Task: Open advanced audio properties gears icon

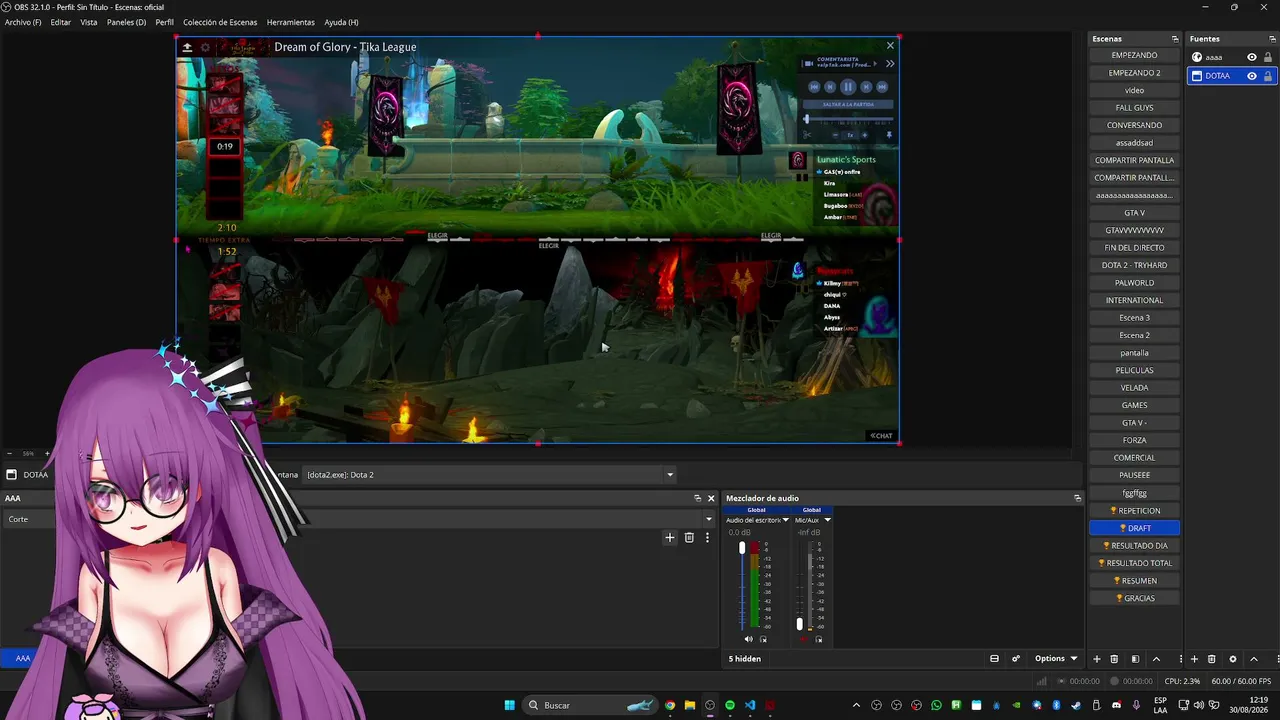Action: (1016, 659)
